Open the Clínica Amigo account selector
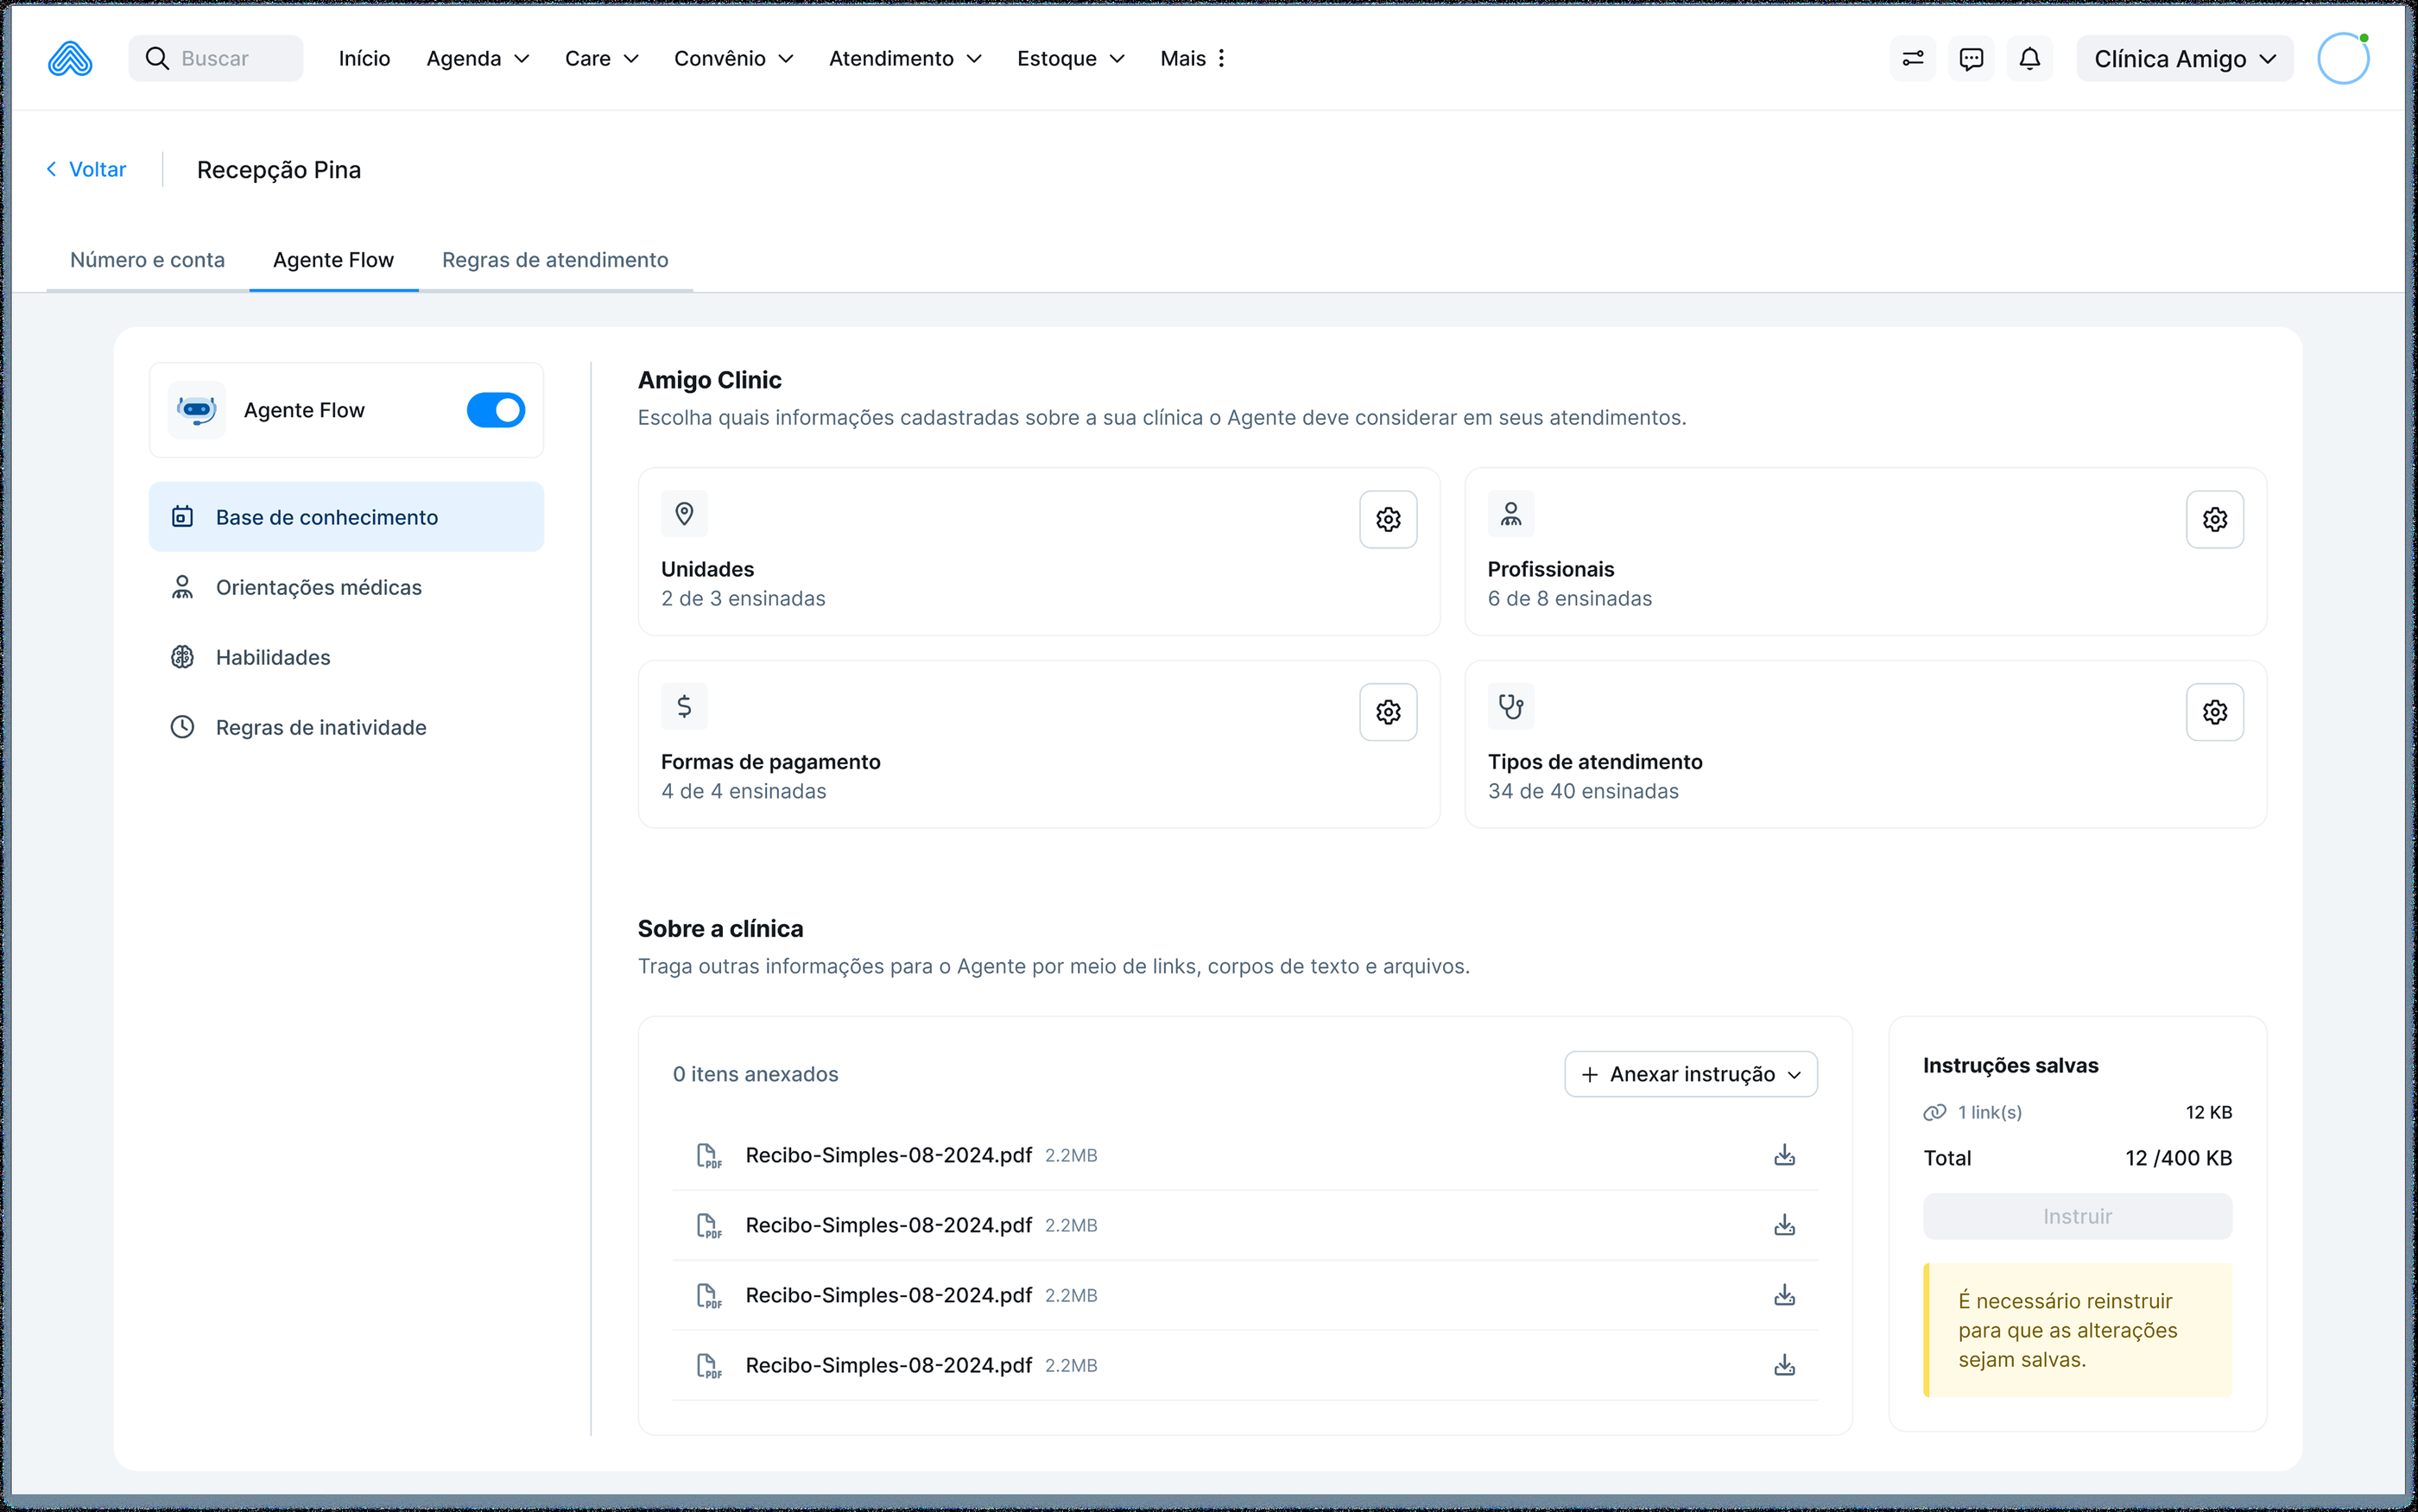Viewport: 2418px width, 1512px height. [2184, 59]
